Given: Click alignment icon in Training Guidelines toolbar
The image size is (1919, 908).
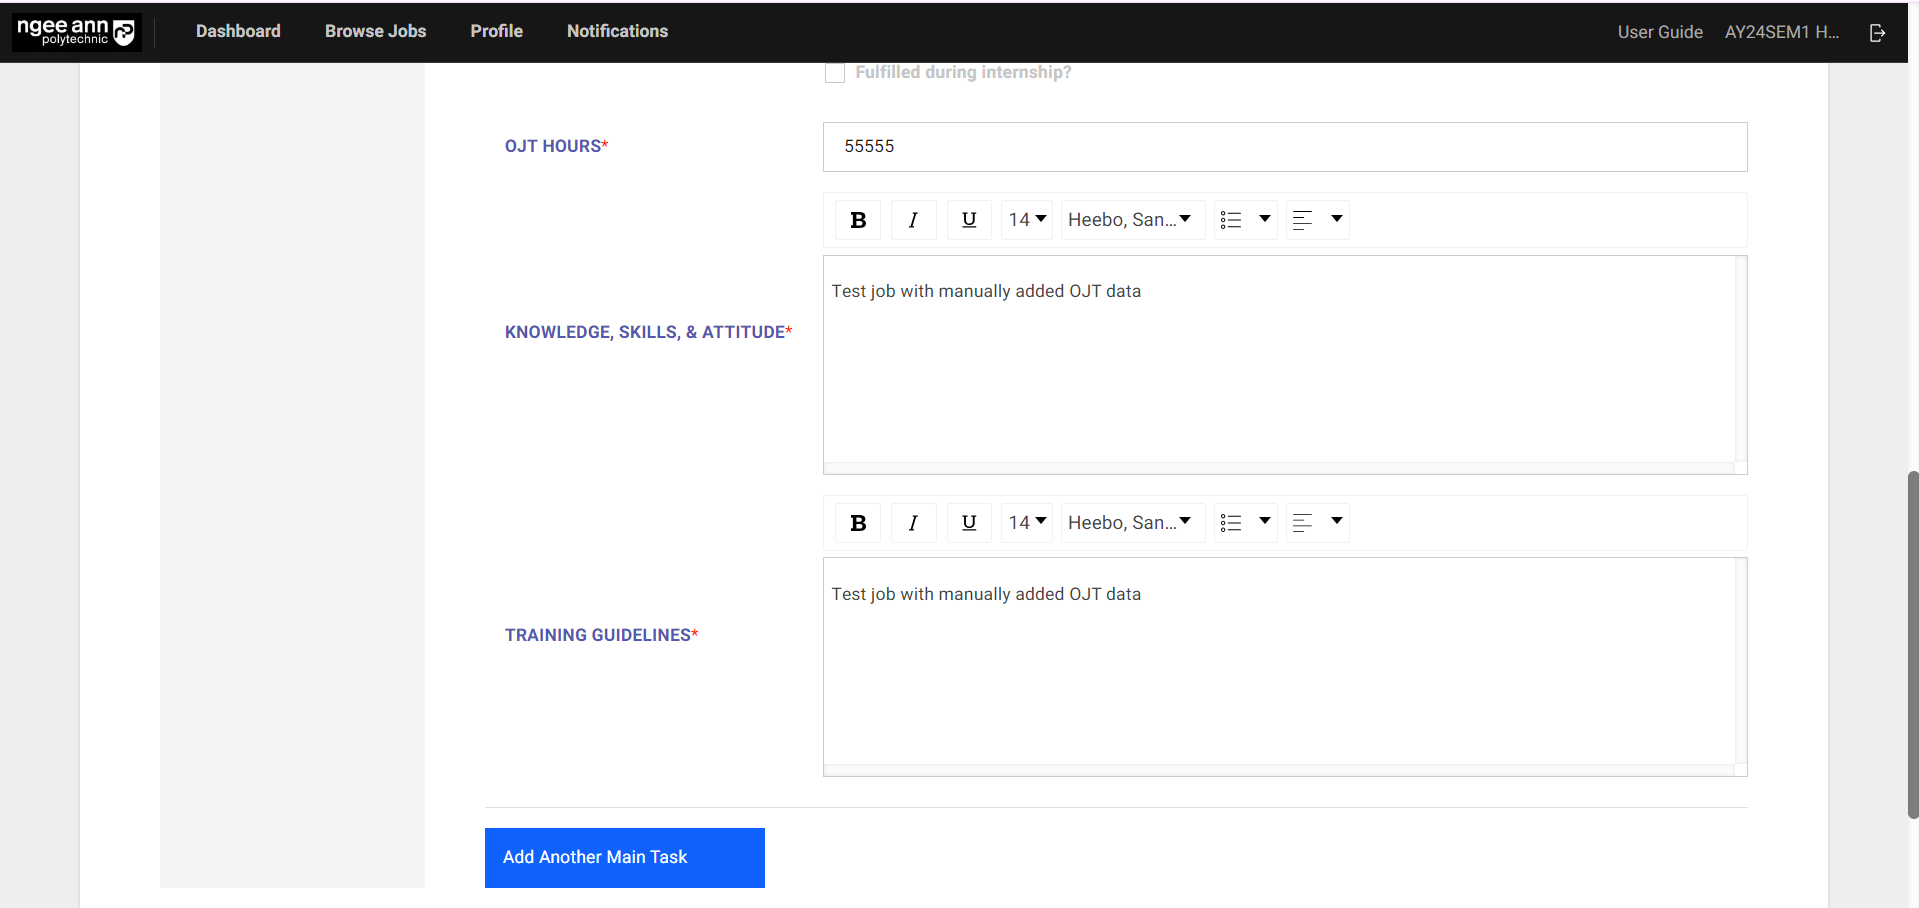Looking at the screenshot, I should pyautogui.click(x=1302, y=523).
